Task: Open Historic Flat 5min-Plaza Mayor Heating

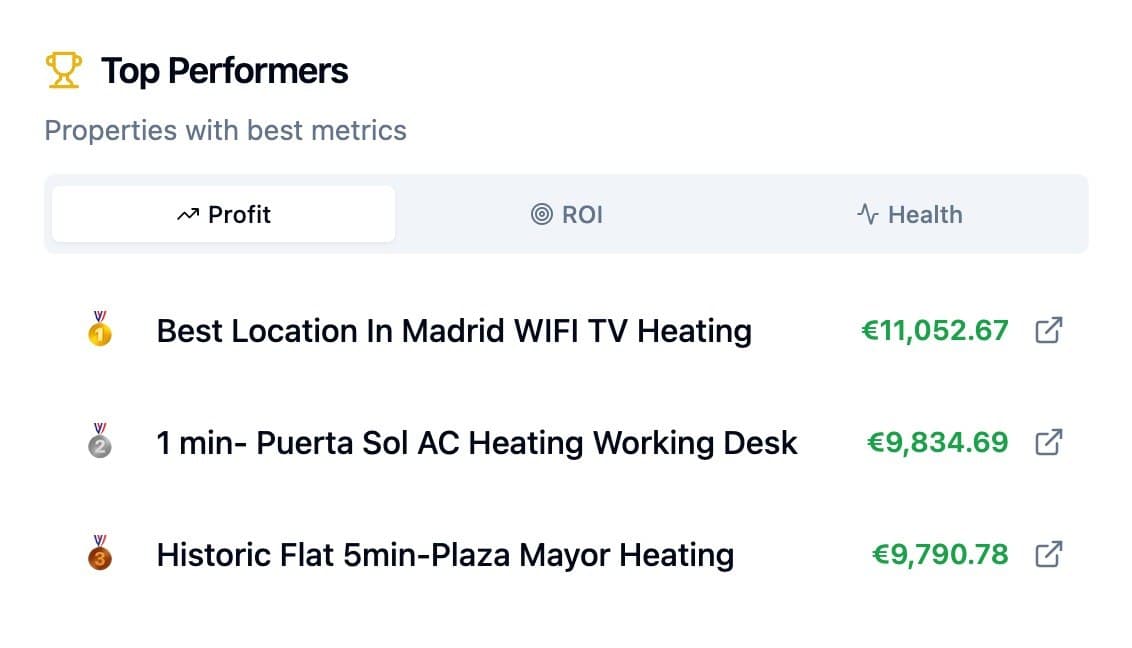Action: click(x=445, y=554)
